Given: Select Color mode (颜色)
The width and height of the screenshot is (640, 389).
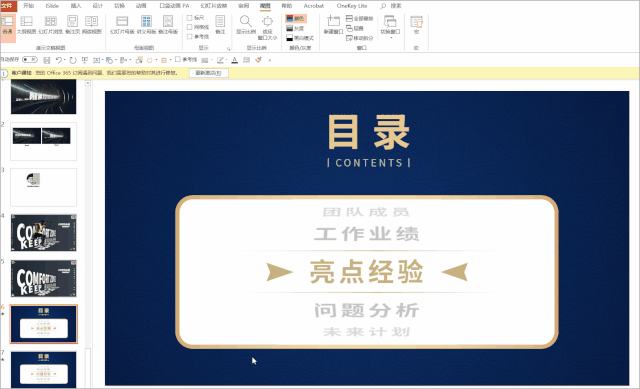Looking at the screenshot, I should pos(295,18).
